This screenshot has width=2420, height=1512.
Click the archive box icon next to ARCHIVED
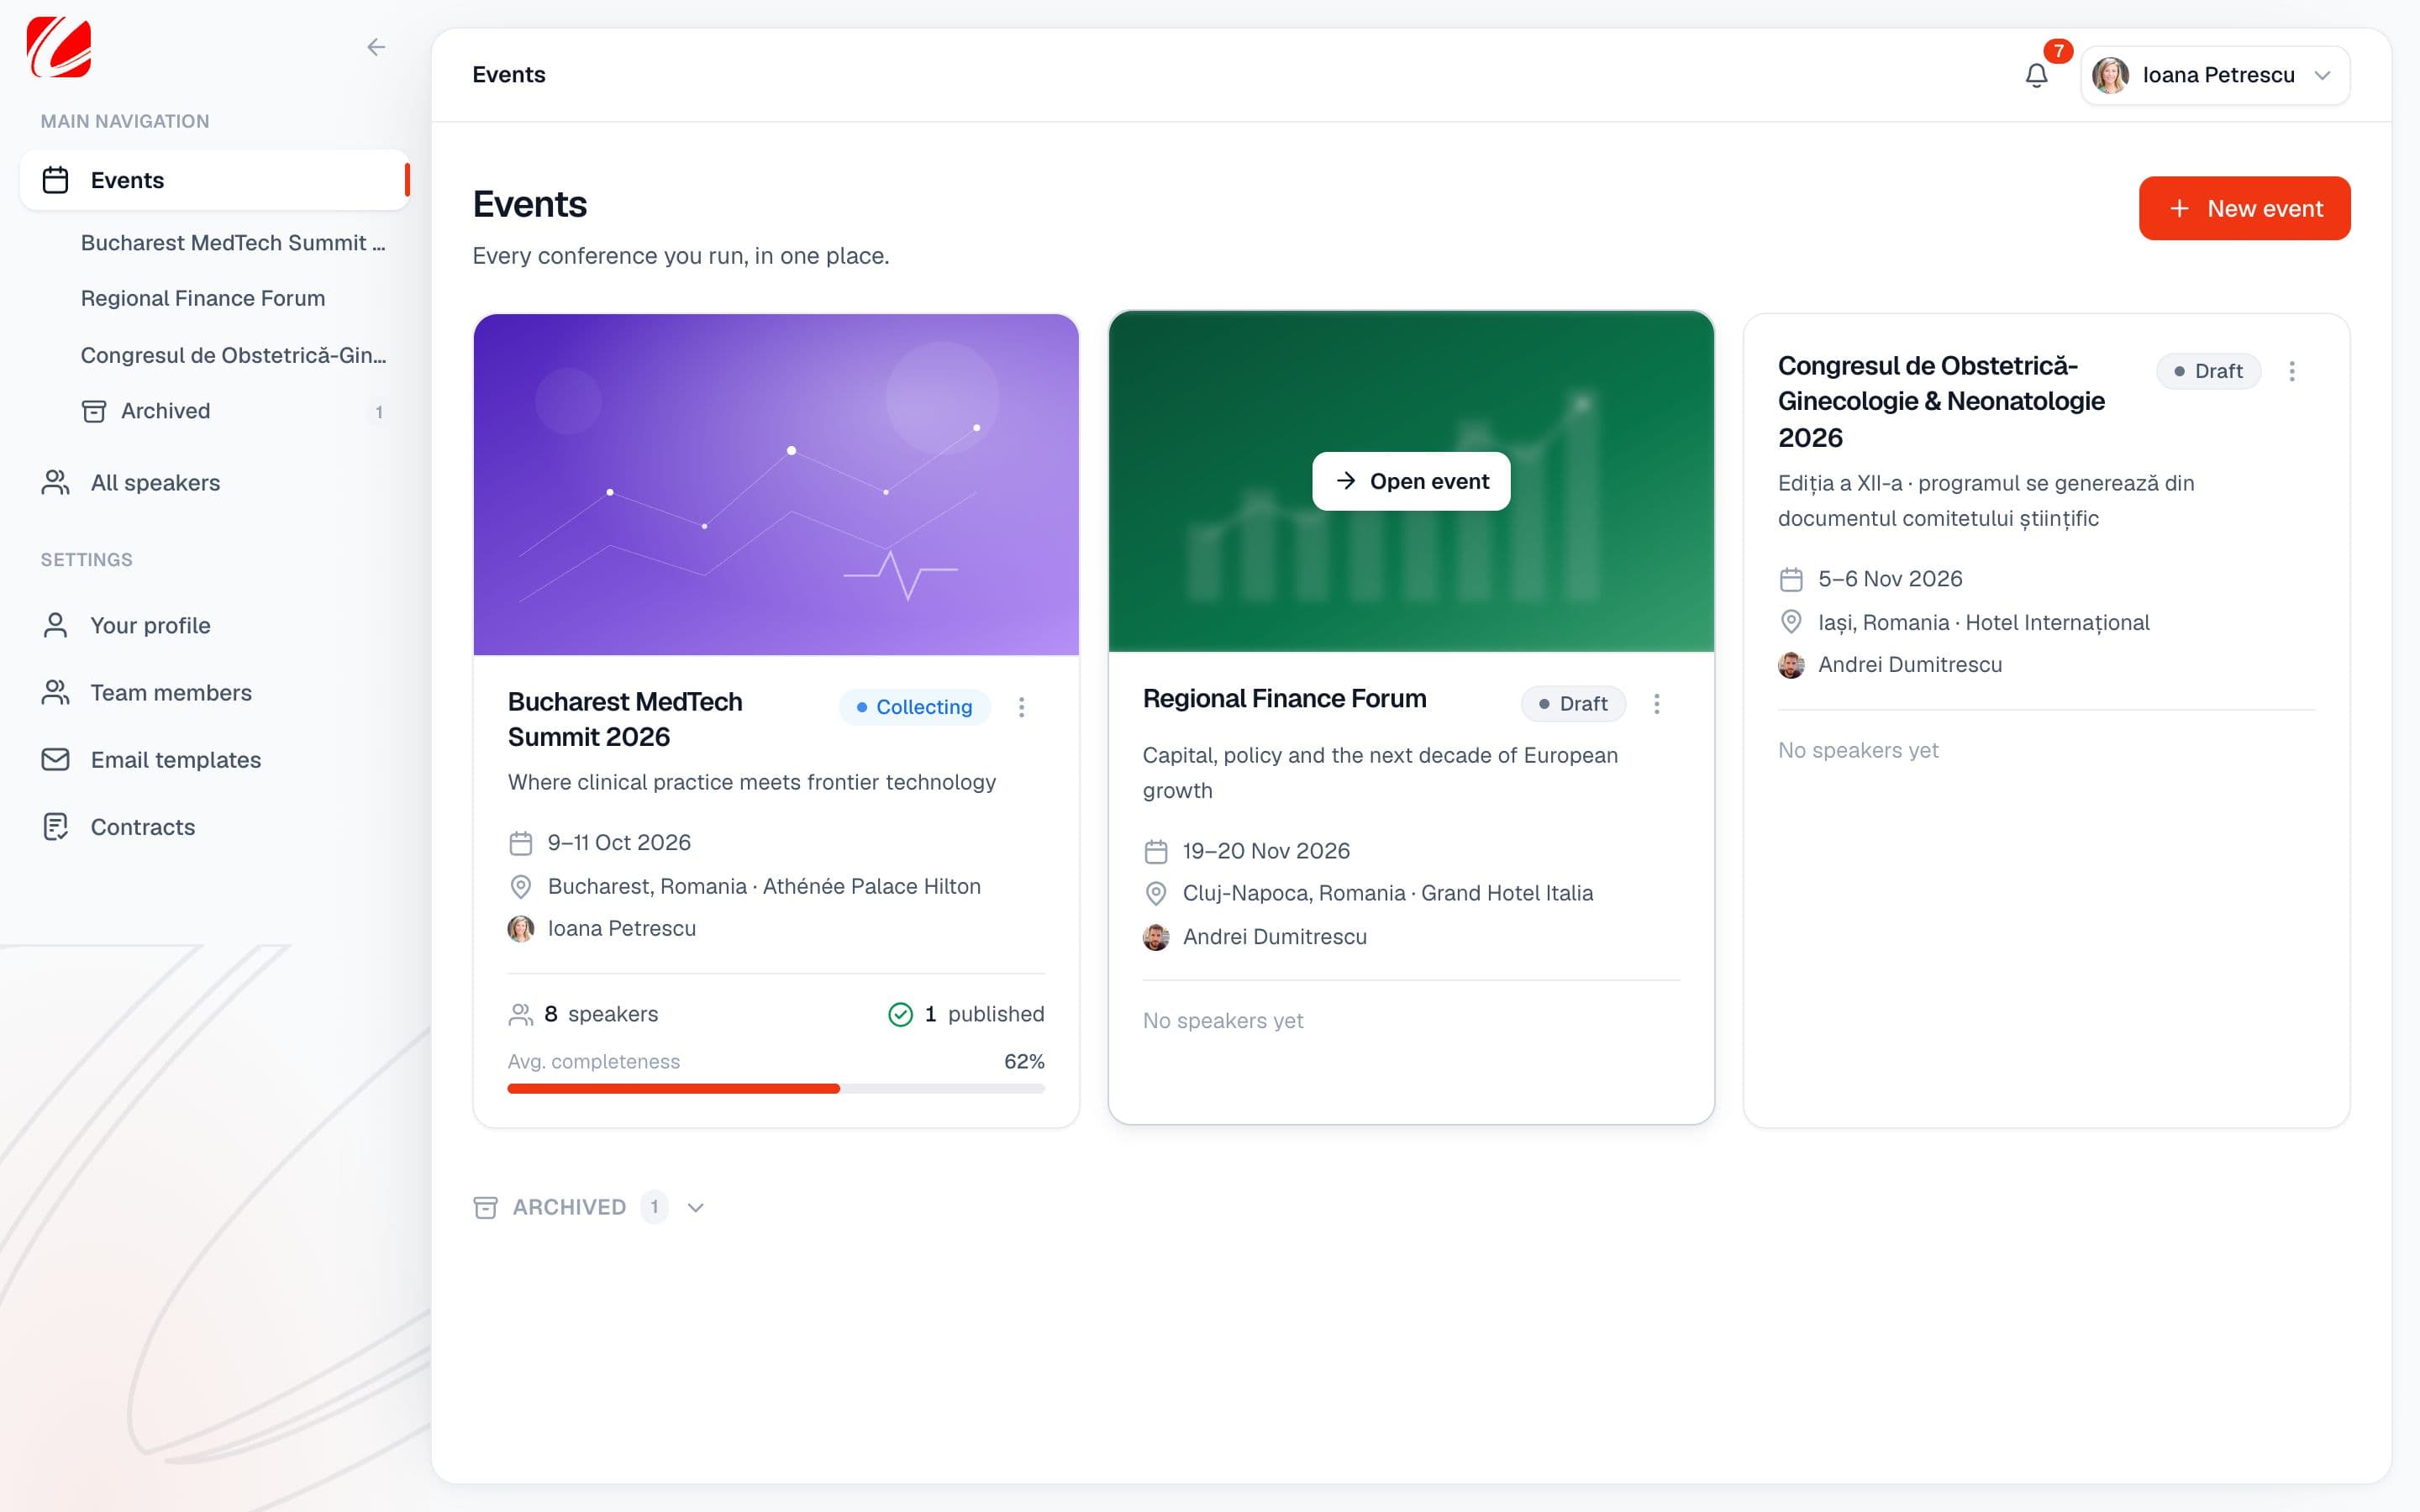485,1208
